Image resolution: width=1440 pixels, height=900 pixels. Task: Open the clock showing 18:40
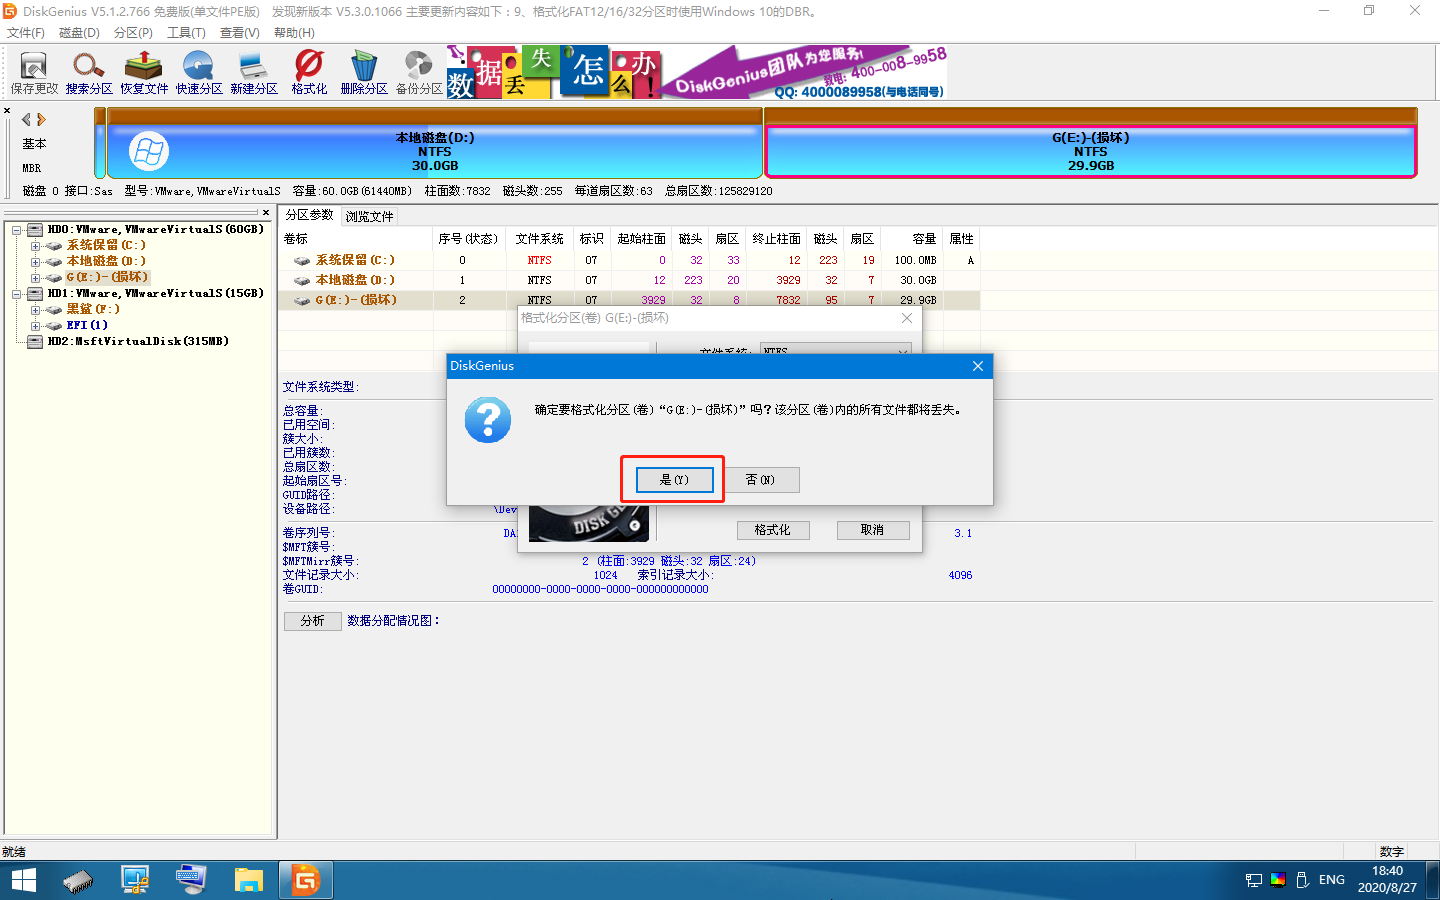1387,880
